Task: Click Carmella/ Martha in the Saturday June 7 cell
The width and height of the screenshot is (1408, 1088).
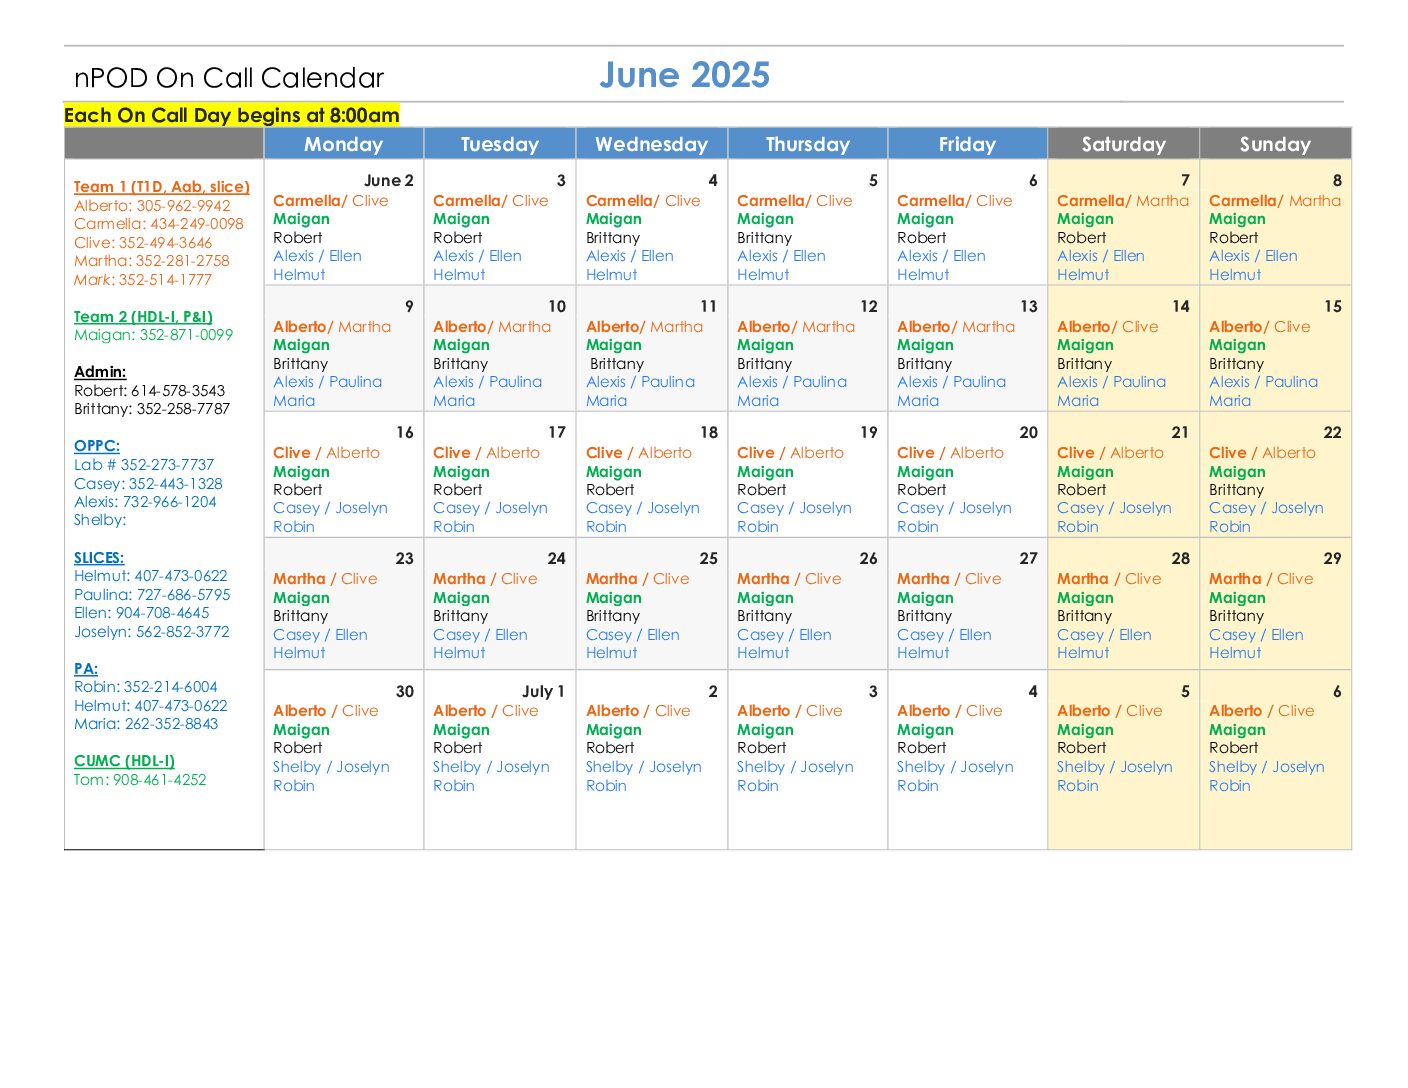Action: pyautogui.click(x=1123, y=201)
